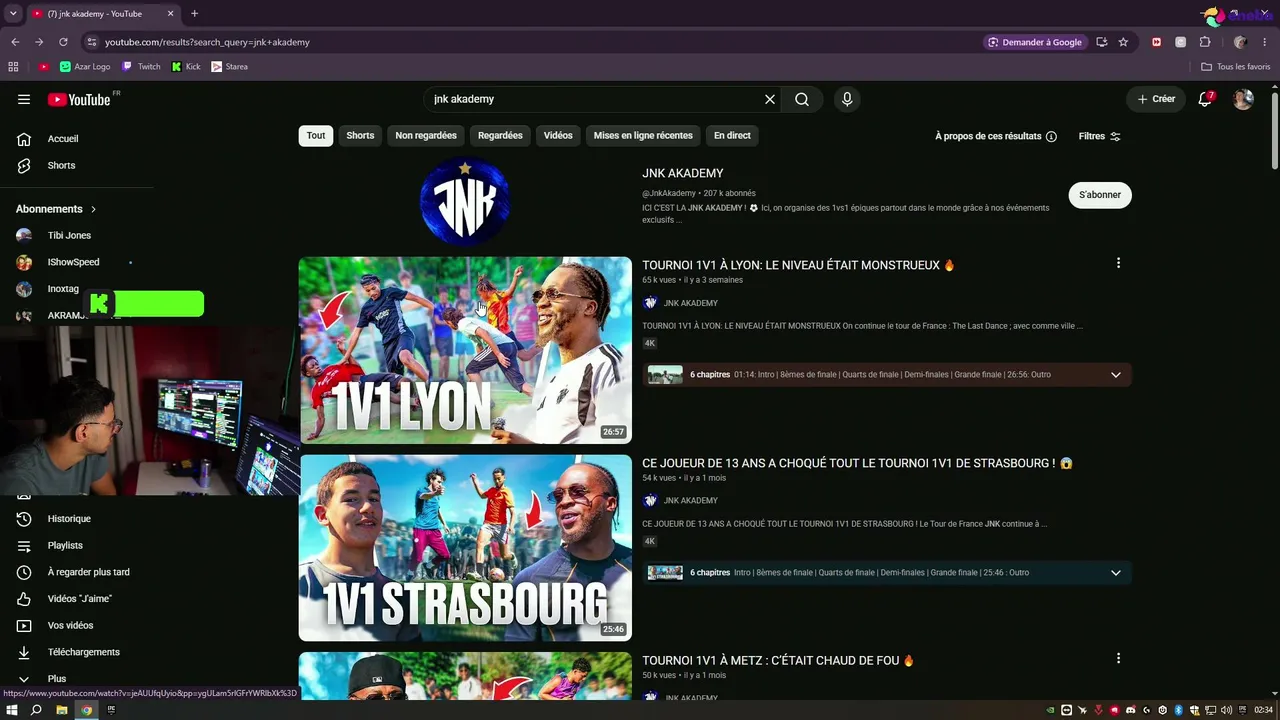Open the volume speaker tray icon

click(x=1227, y=710)
